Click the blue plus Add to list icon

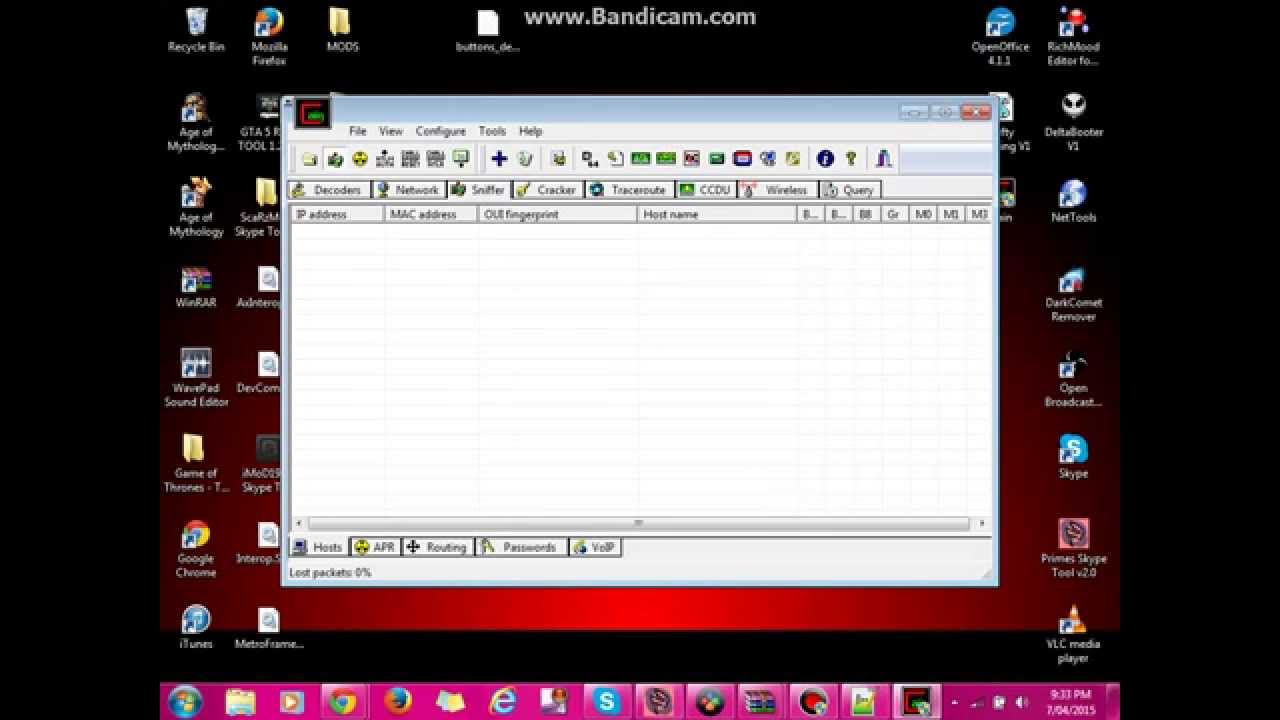pos(499,158)
